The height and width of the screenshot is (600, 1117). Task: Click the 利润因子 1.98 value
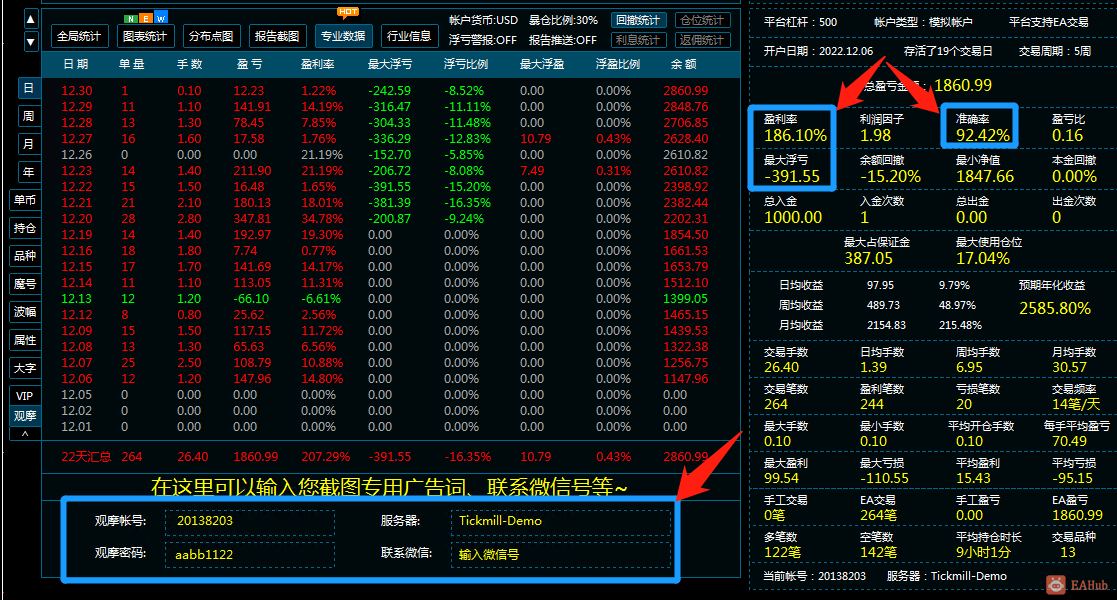coord(876,135)
